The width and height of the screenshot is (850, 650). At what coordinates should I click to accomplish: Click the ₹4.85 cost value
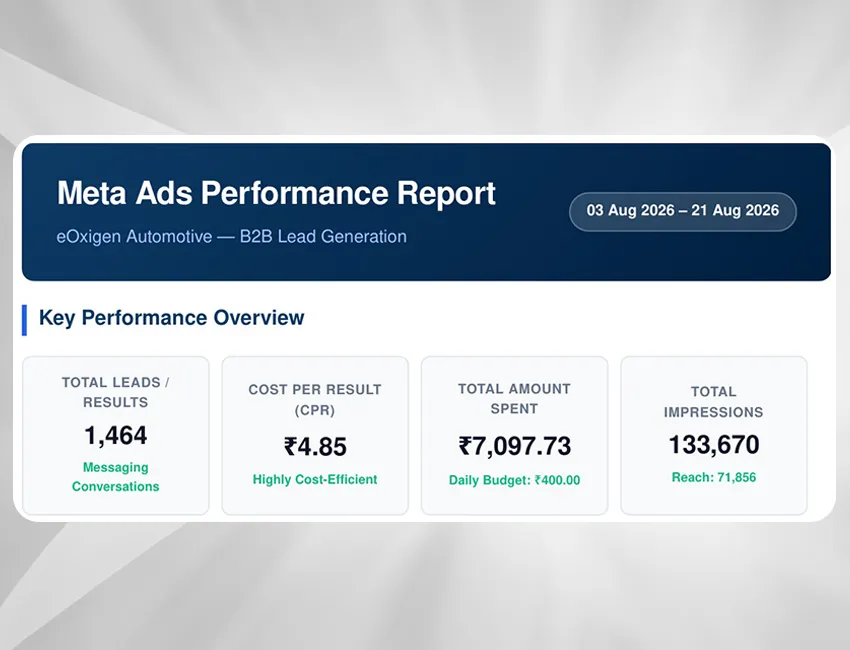[315, 447]
